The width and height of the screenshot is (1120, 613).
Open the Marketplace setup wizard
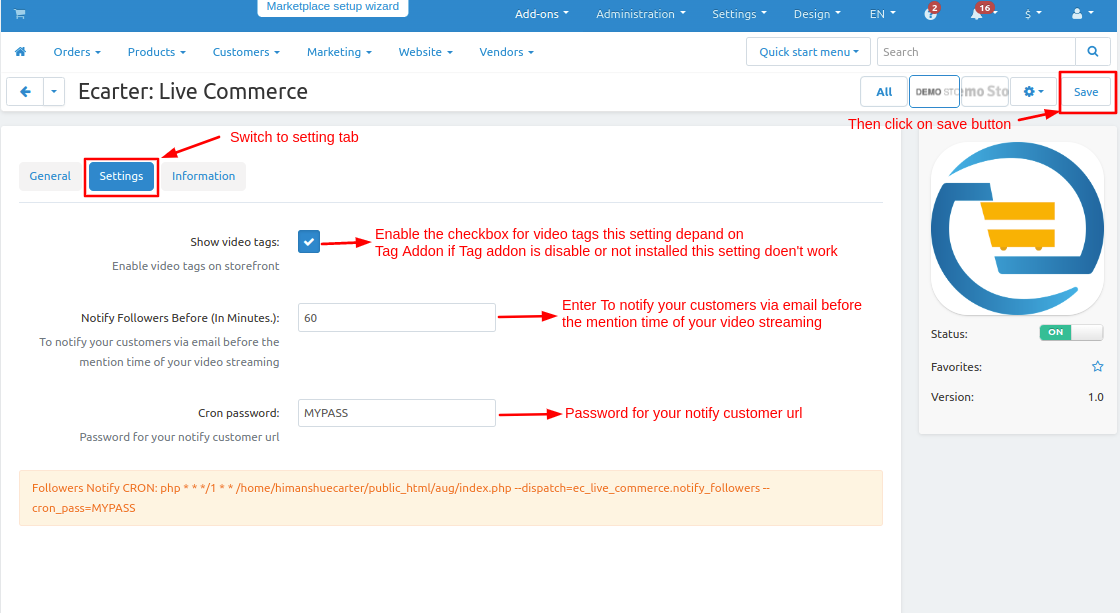click(332, 7)
